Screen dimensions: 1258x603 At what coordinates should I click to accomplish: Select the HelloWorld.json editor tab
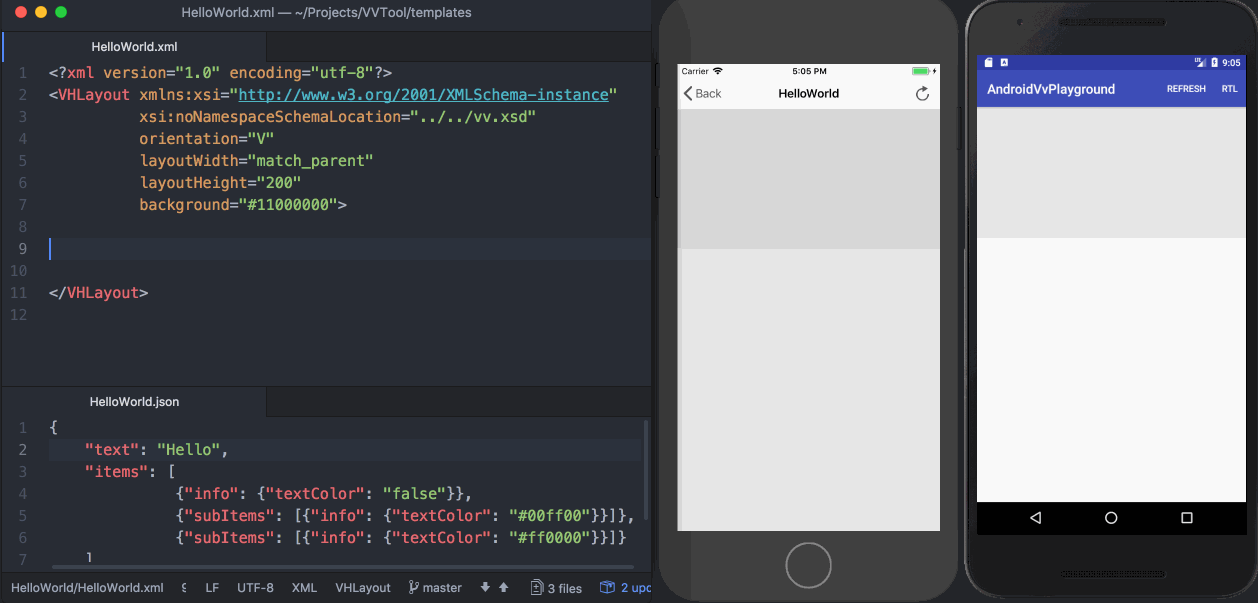pyautogui.click(x=134, y=402)
